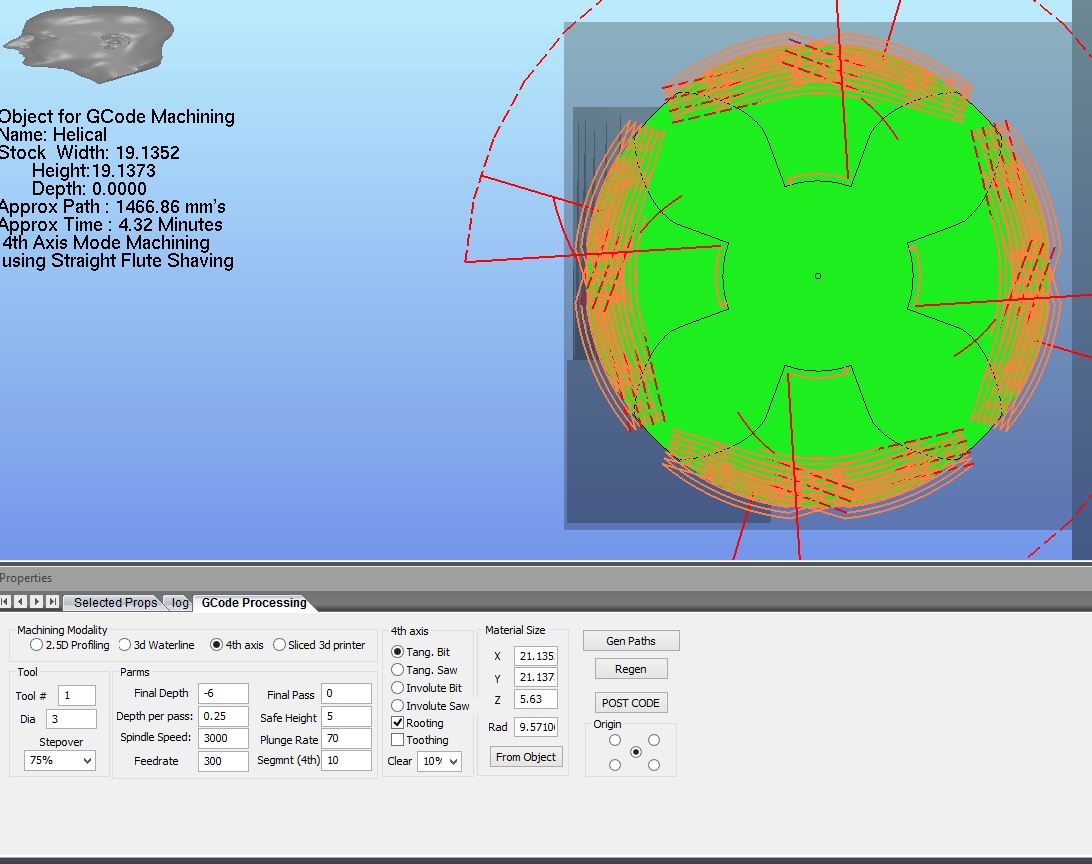Select Tang. Saw 4th axis option
Image resolution: width=1092 pixels, height=864 pixels.
(x=398, y=670)
